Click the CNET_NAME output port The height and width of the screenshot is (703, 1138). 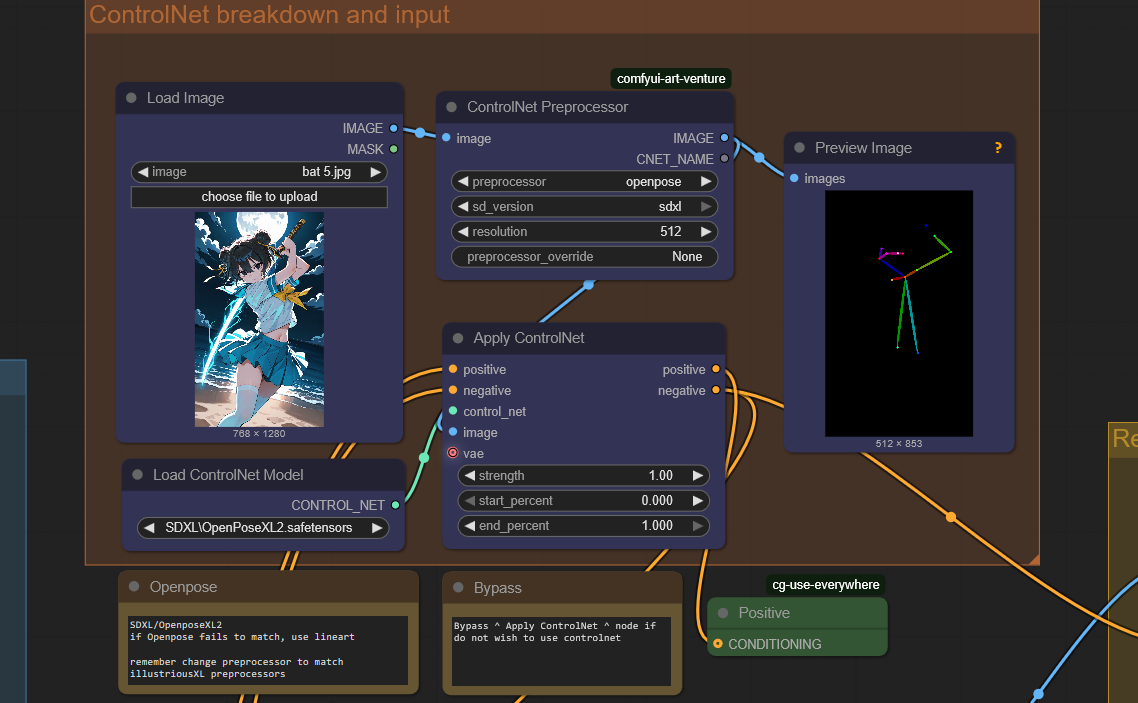tap(724, 159)
